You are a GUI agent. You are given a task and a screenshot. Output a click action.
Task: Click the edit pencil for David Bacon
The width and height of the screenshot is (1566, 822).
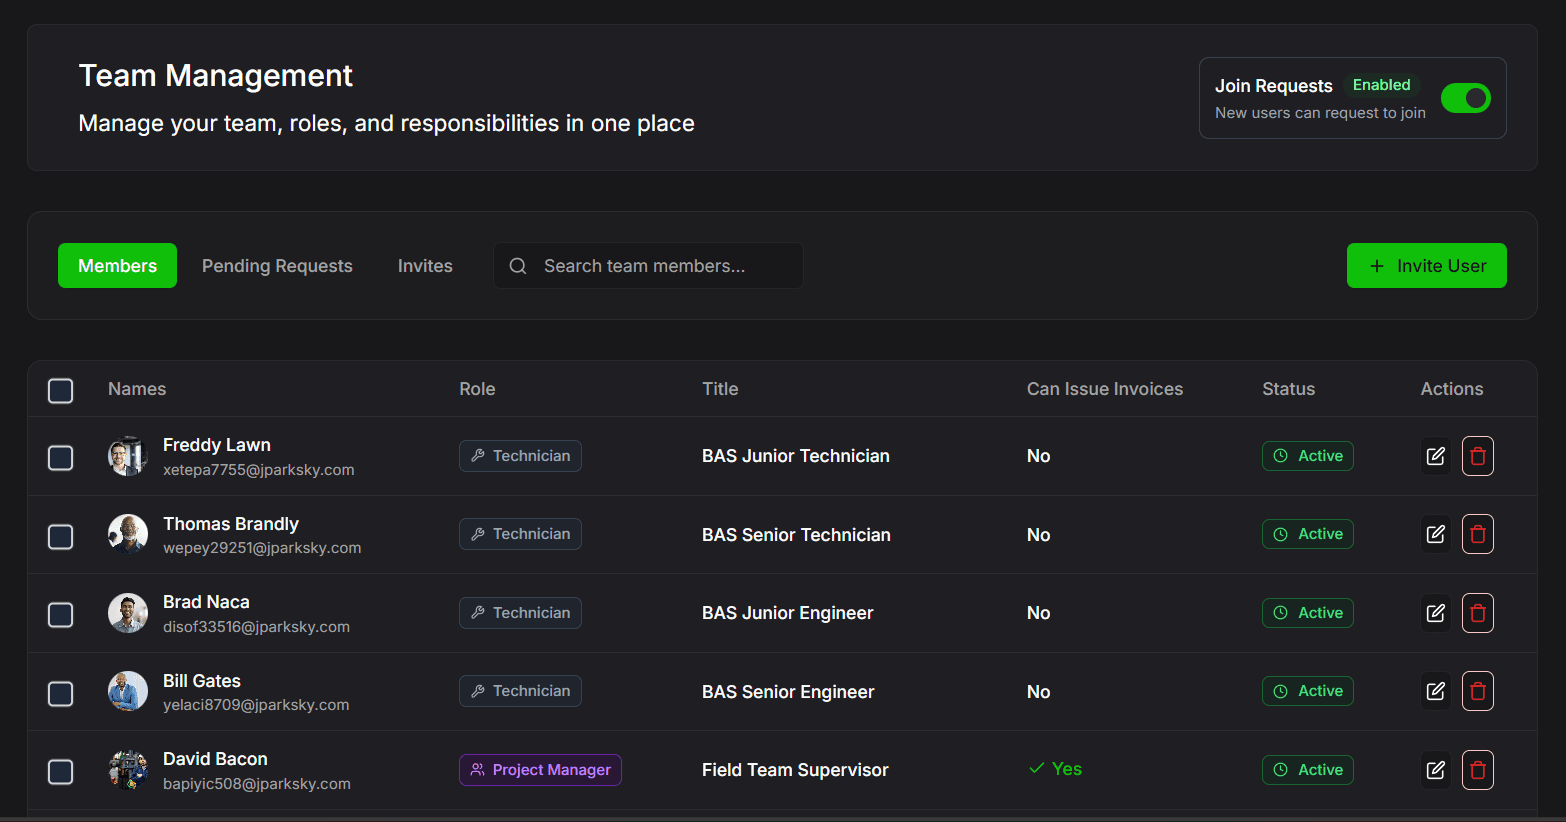click(x=1435, y=770)
